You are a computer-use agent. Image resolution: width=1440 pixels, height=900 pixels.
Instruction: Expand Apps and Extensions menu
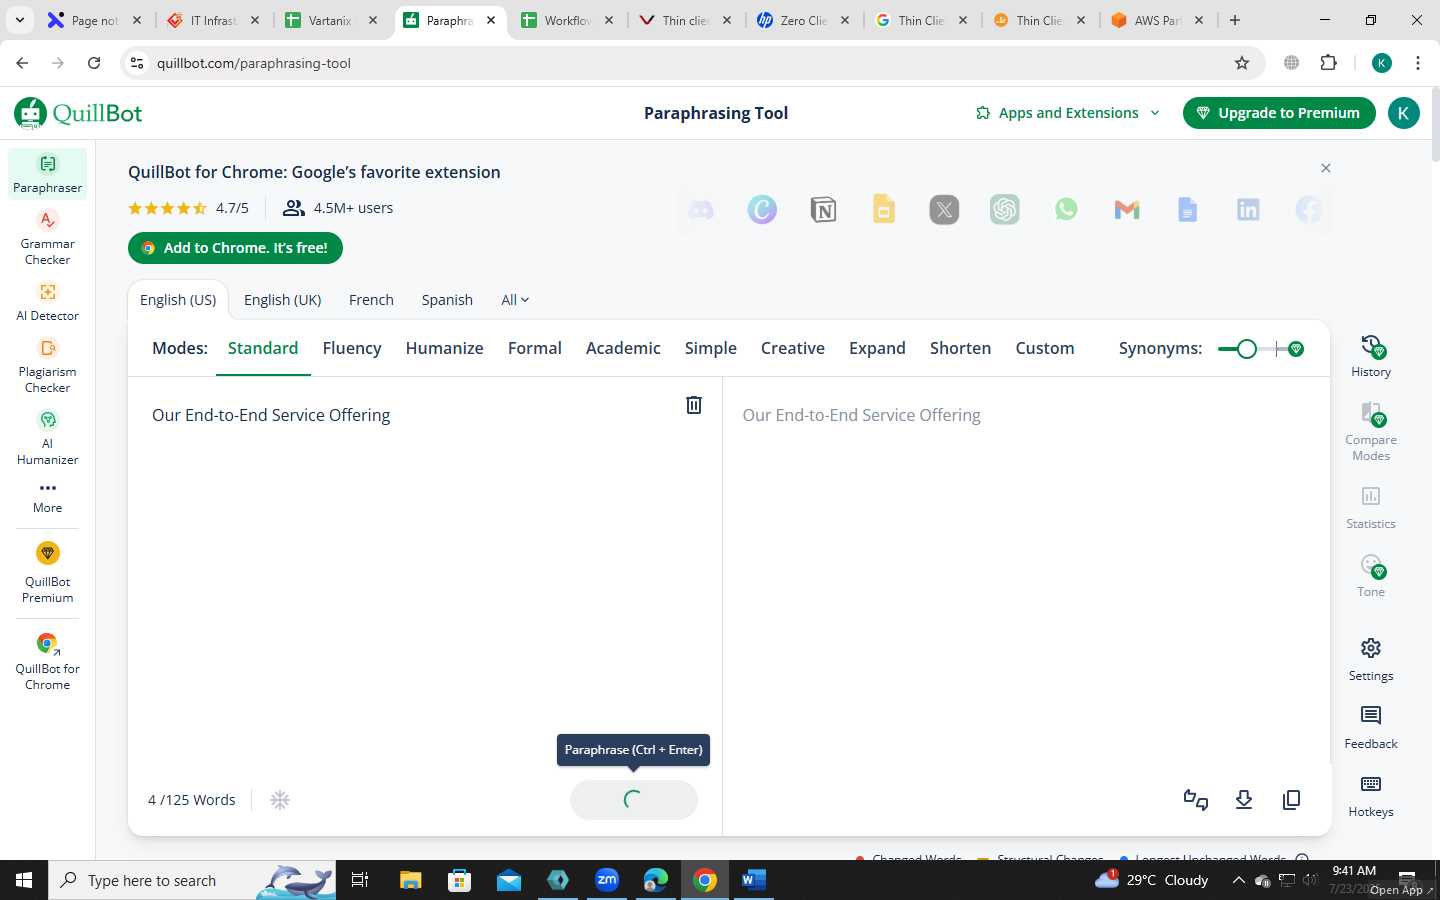[1068, 113]
